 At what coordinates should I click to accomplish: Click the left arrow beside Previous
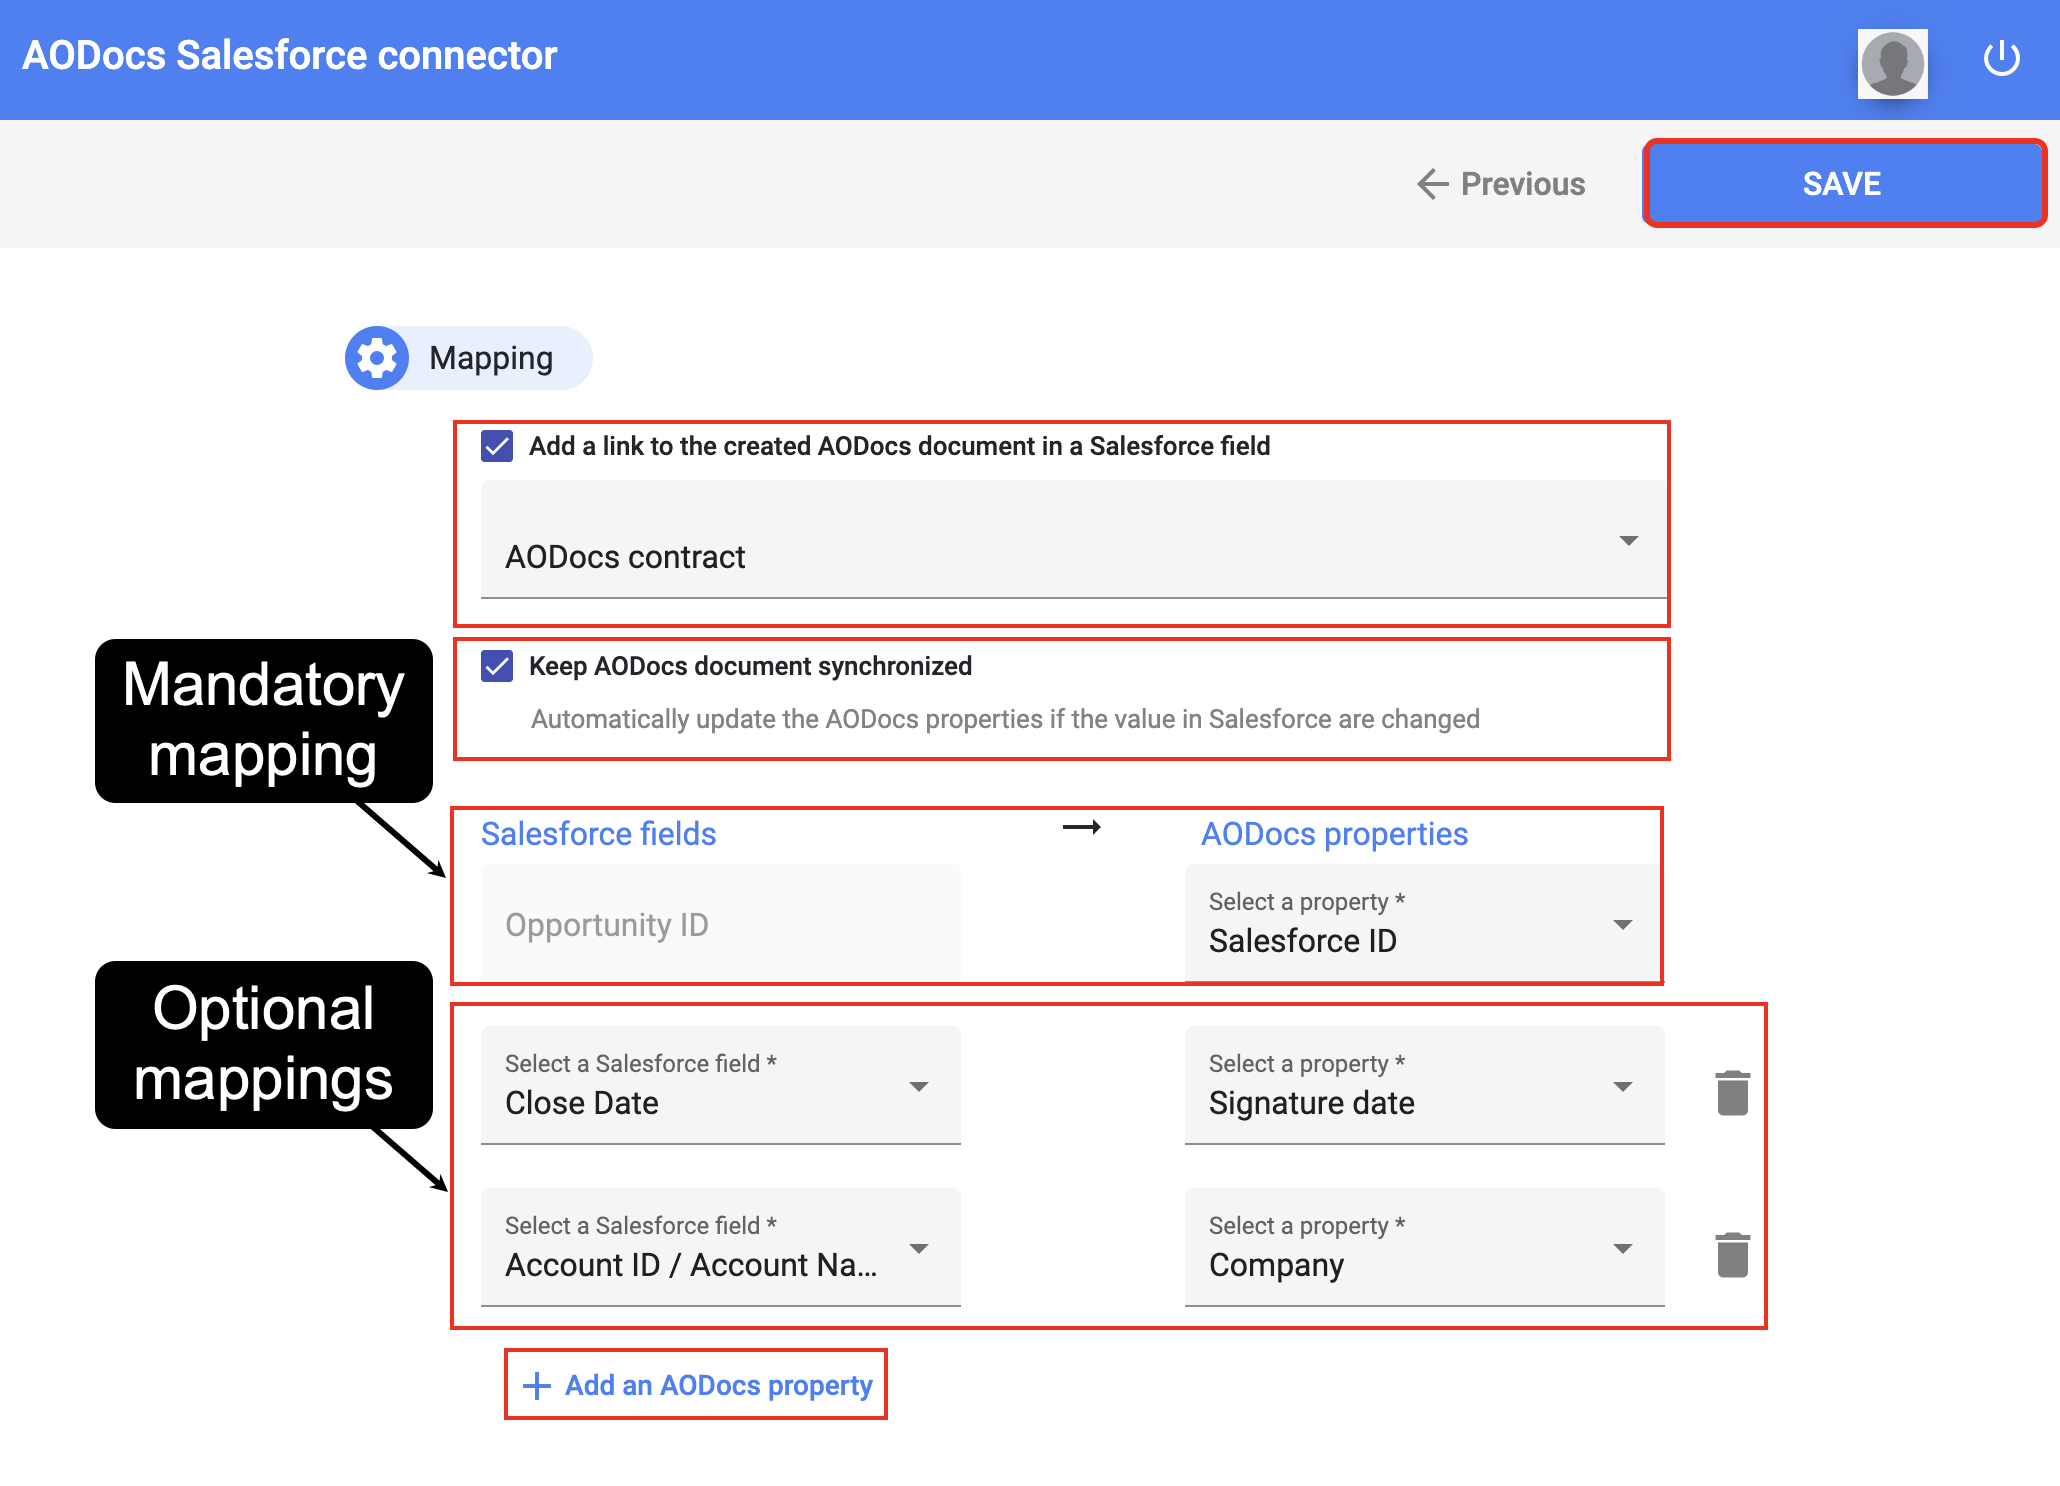(x=1433, y=184)
